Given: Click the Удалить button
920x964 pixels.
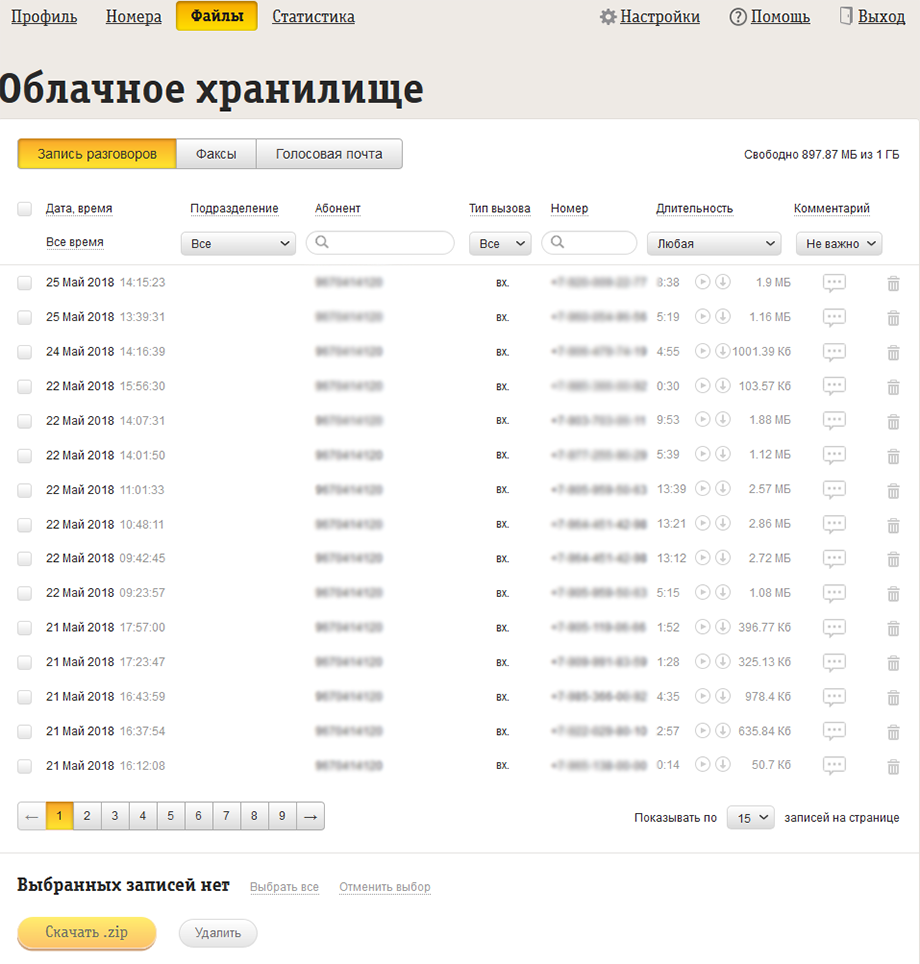Looking at the screenshot, I should pos(218,933).
